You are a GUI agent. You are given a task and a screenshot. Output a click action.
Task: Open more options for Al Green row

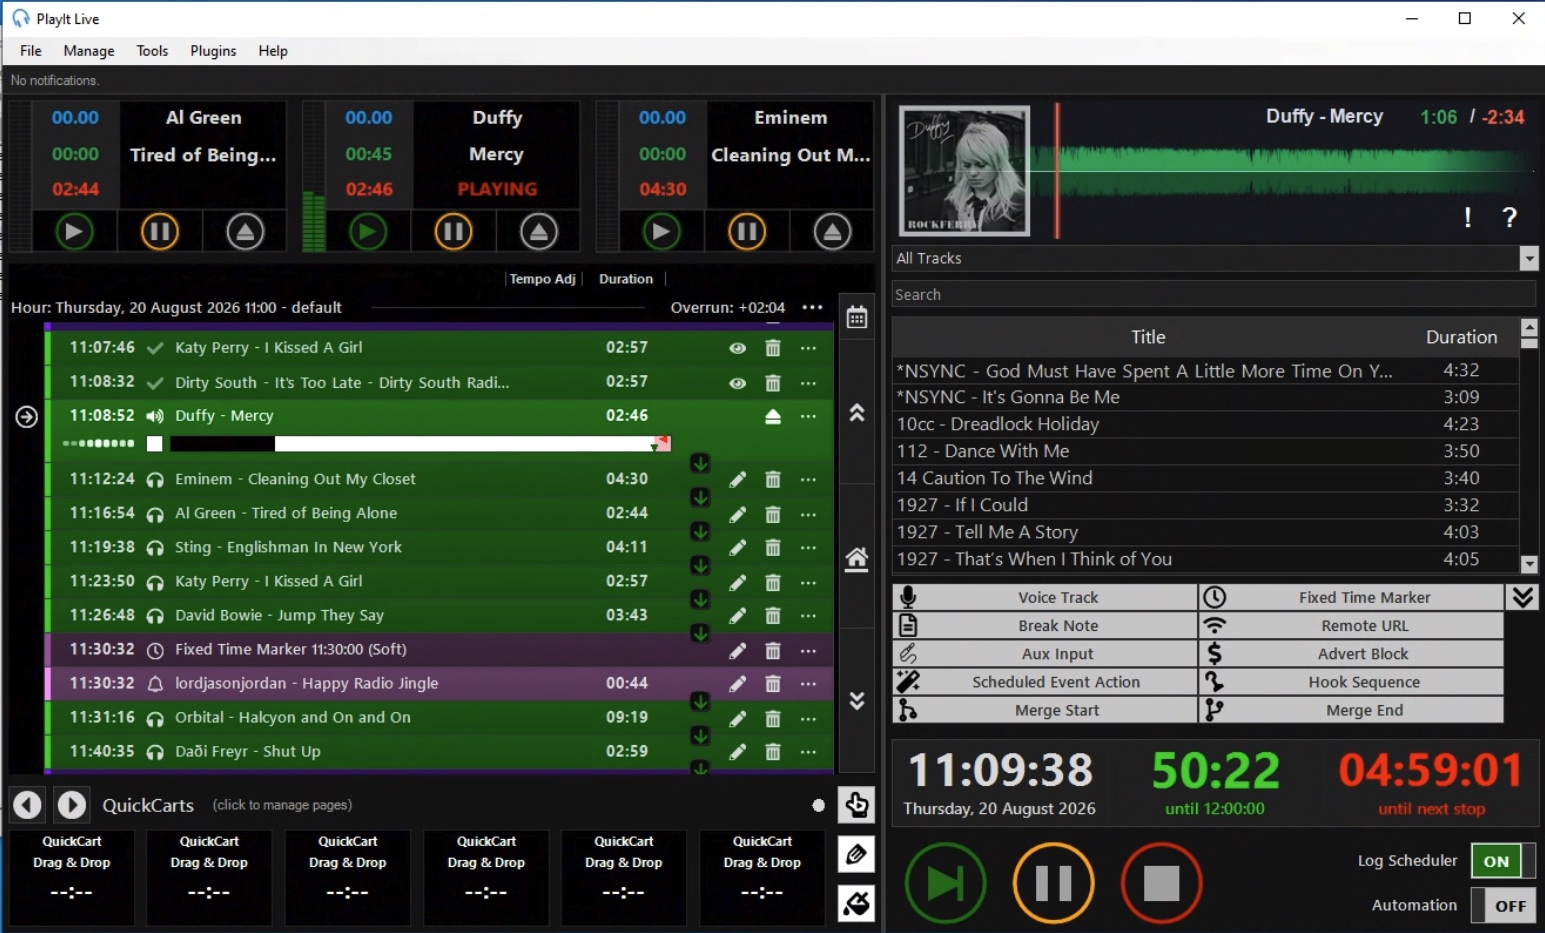tap(808, 514)
